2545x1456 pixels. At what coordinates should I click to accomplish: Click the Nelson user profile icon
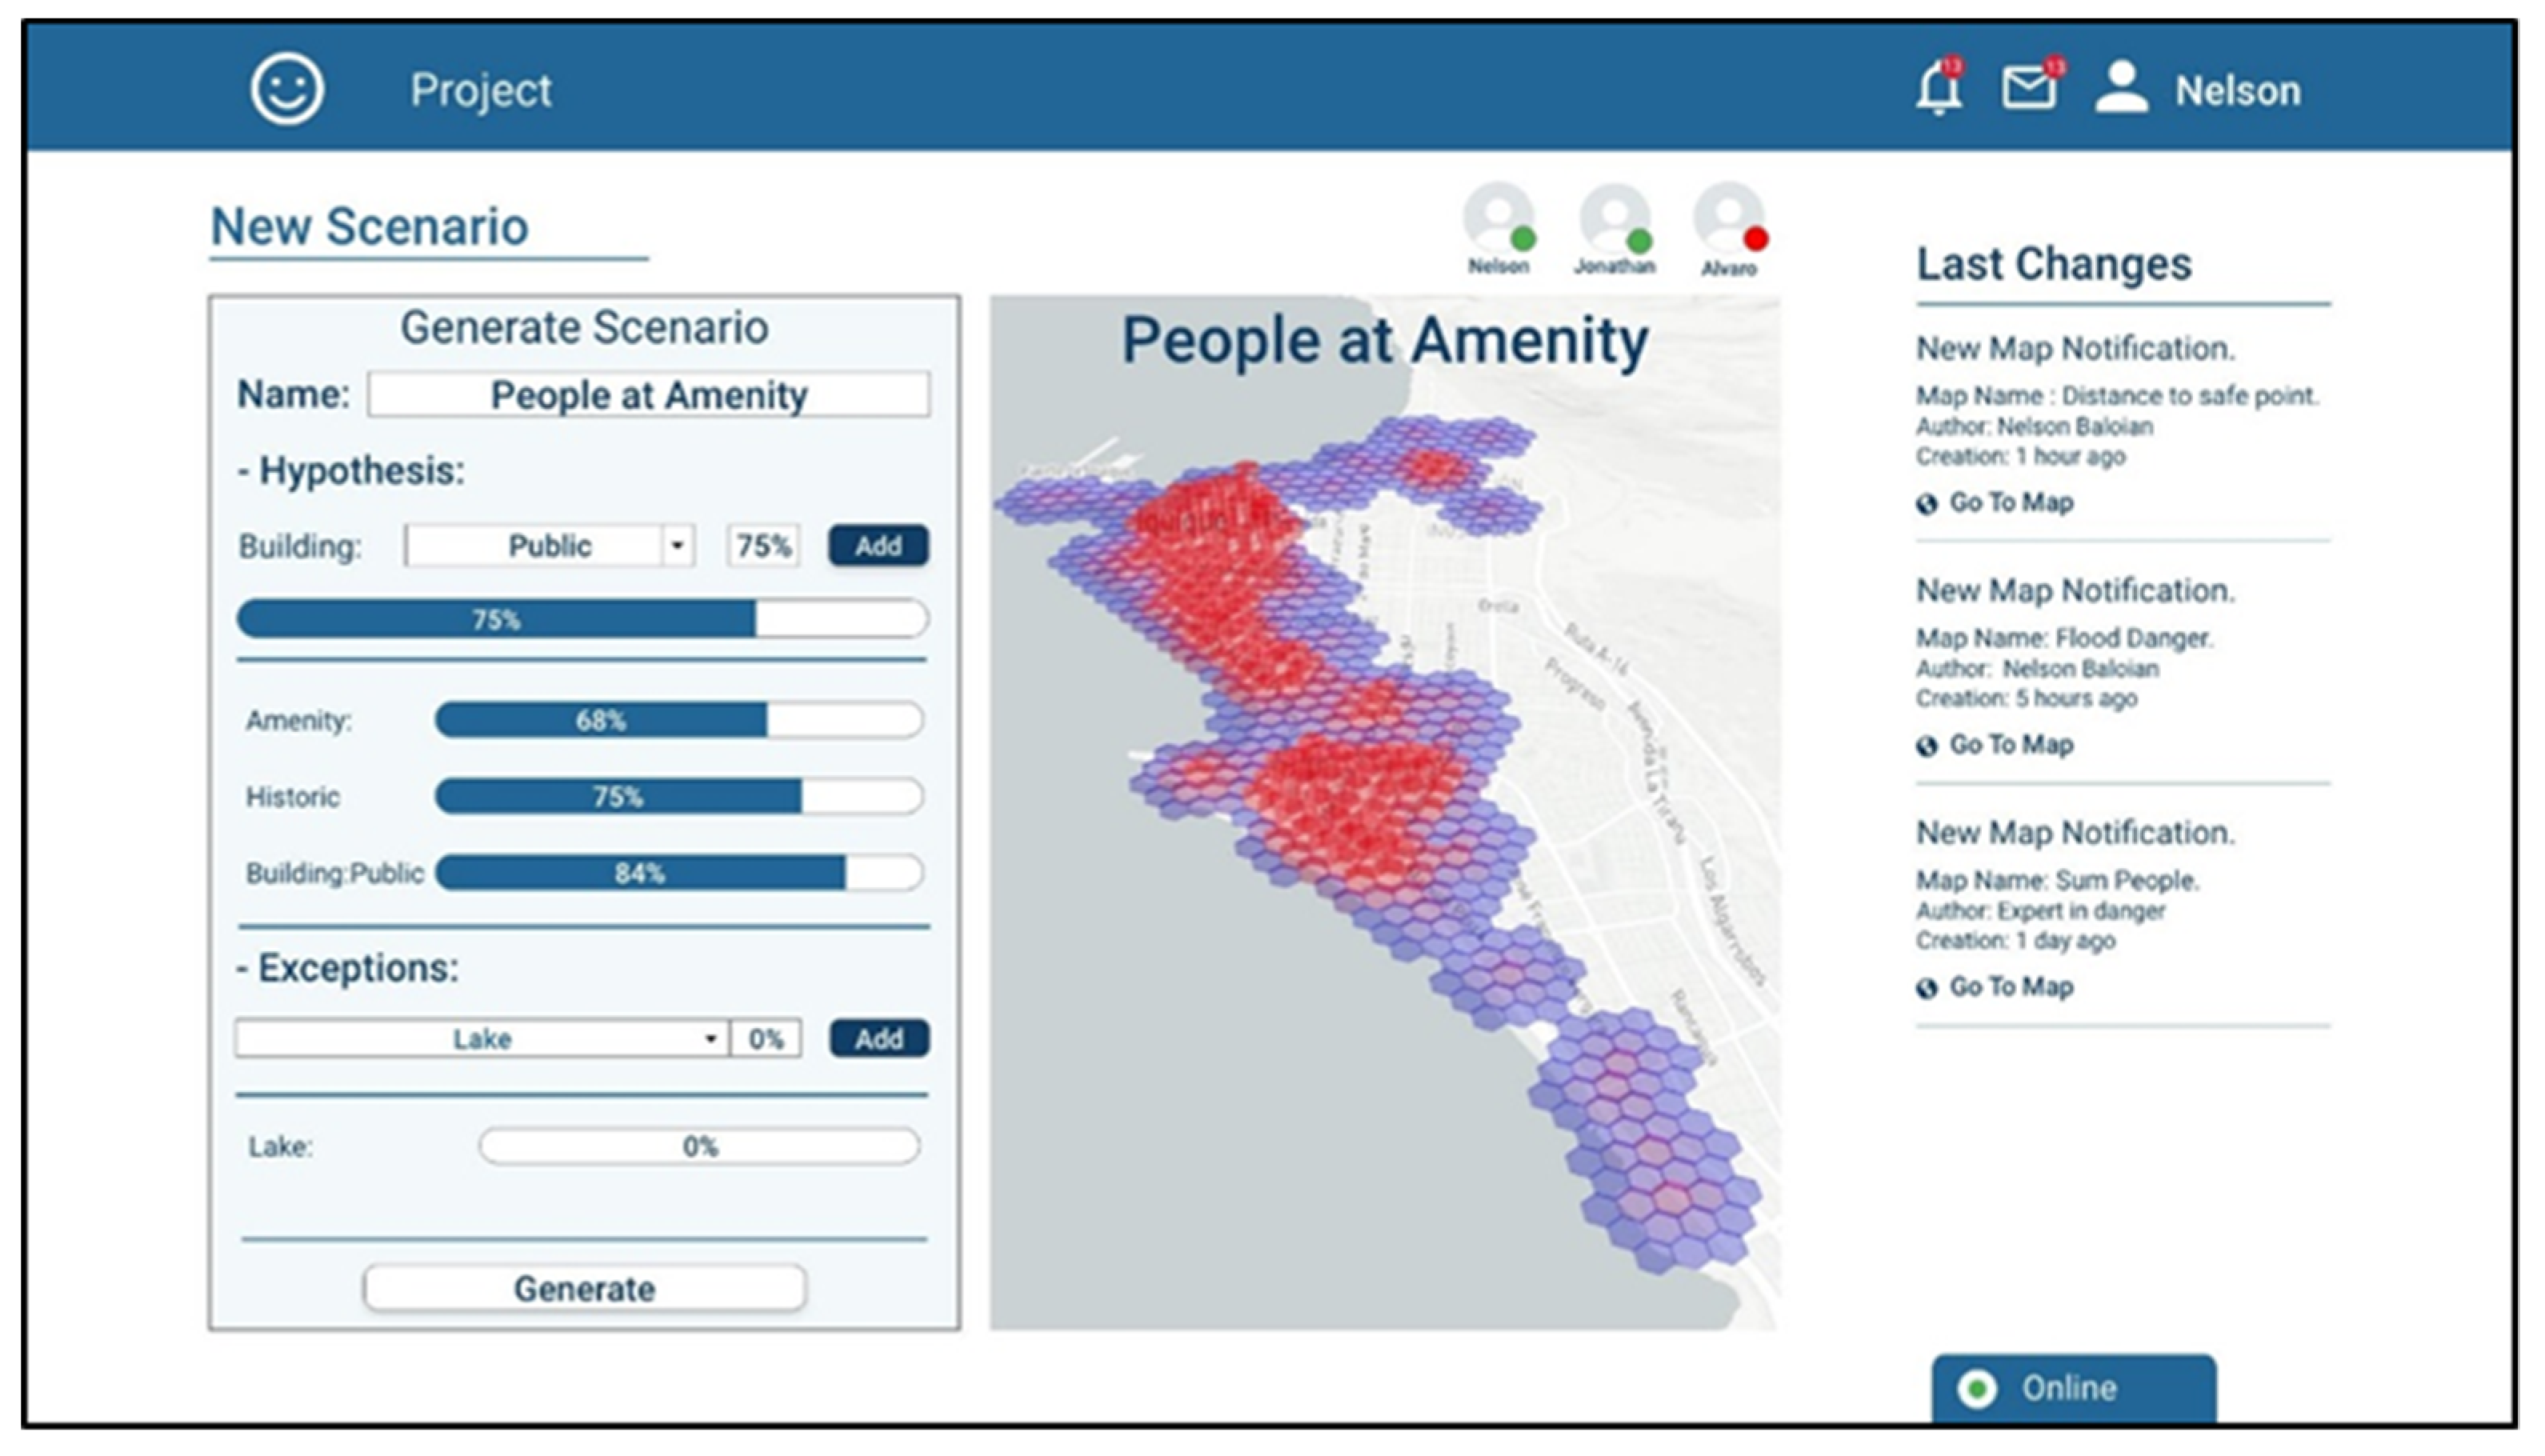coord(2121,89)
